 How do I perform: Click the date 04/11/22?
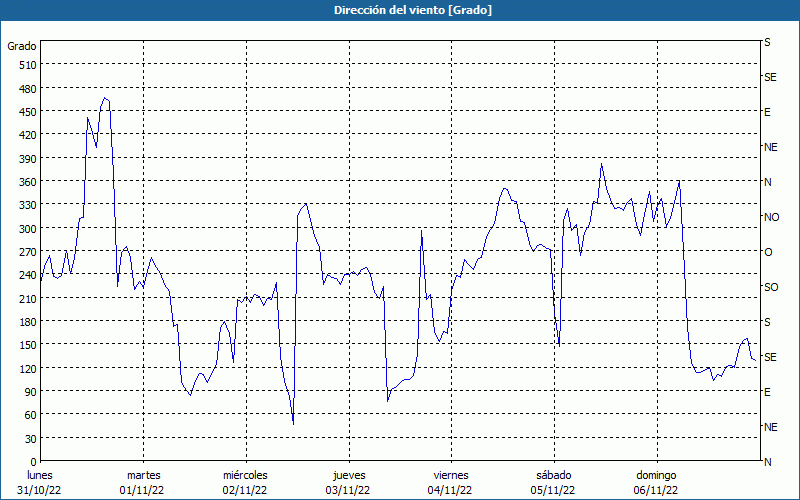pyautogui.click(x=451, y=490)
